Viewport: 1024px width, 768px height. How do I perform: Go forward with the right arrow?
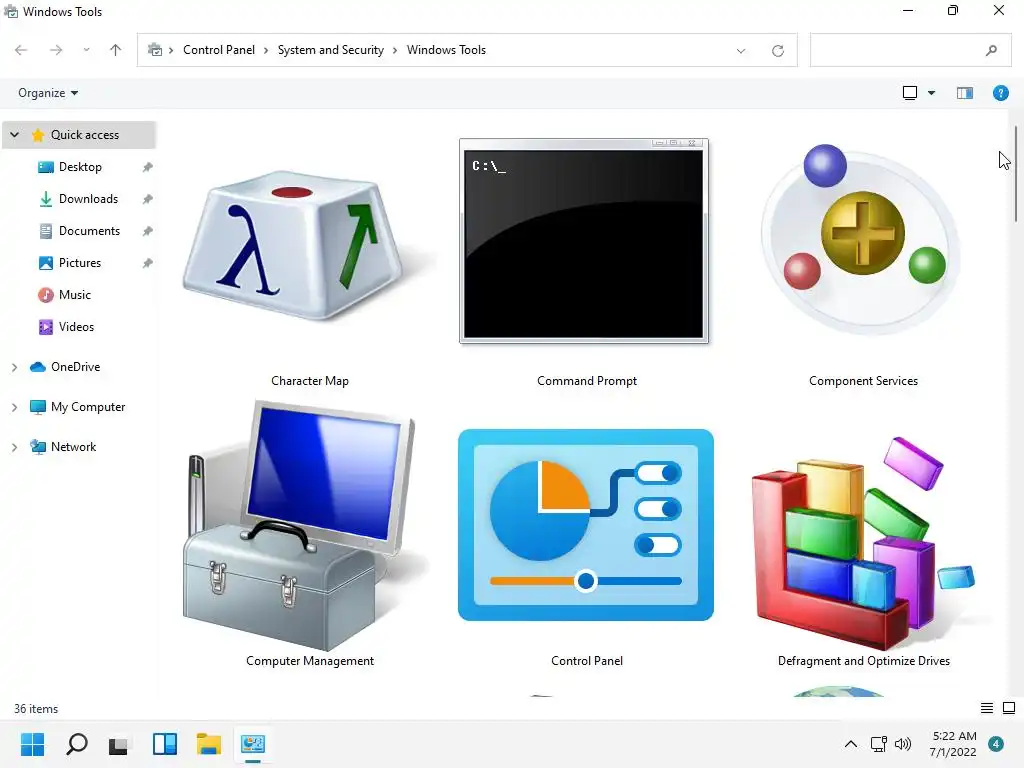[x=56, y=50]
